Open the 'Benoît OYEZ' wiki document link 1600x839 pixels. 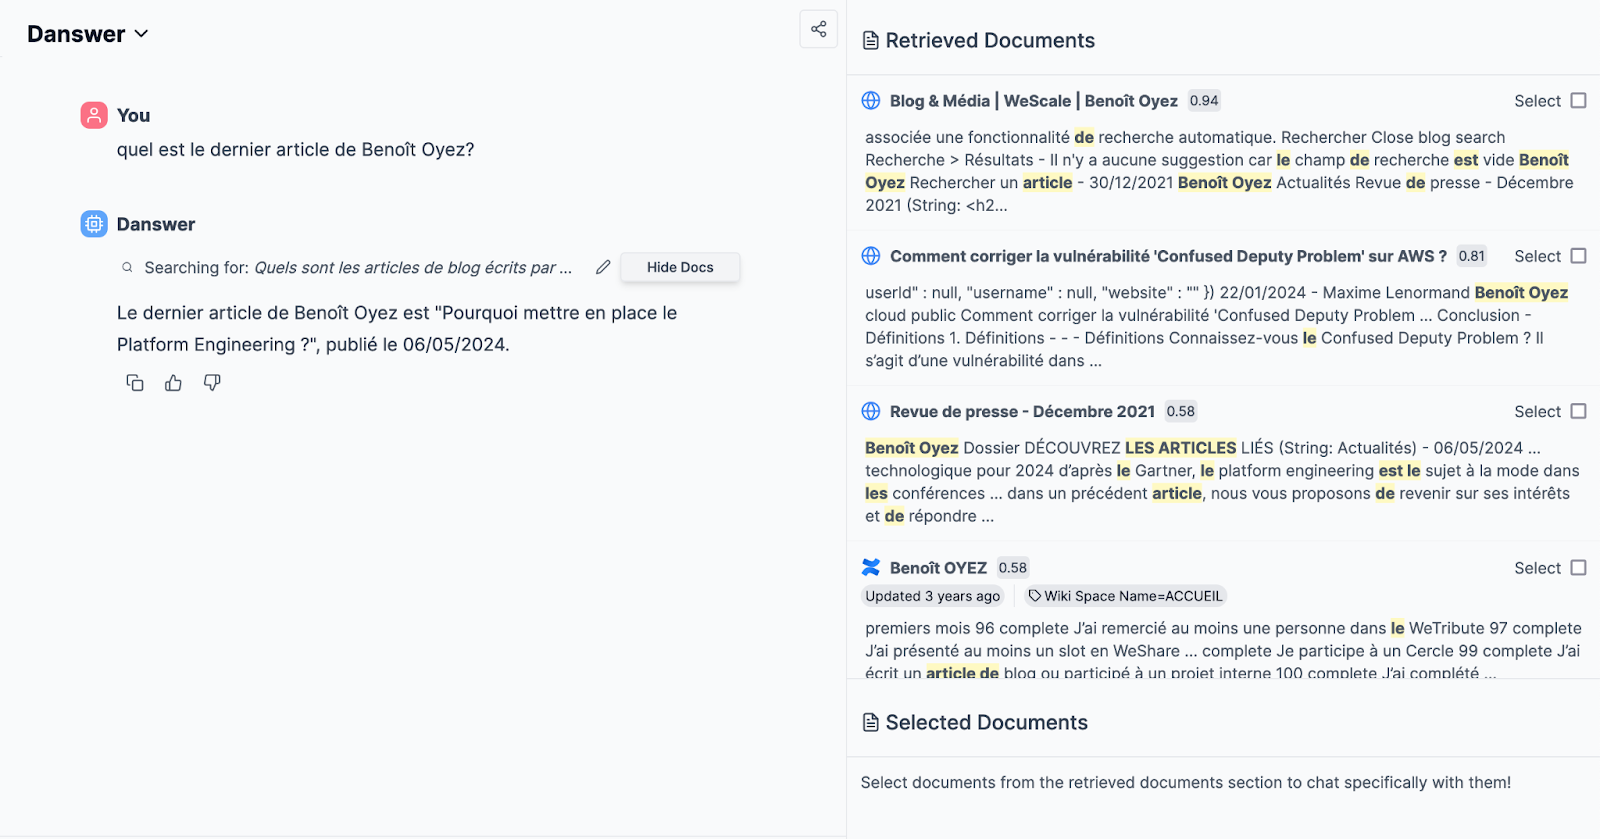[938, 568]
